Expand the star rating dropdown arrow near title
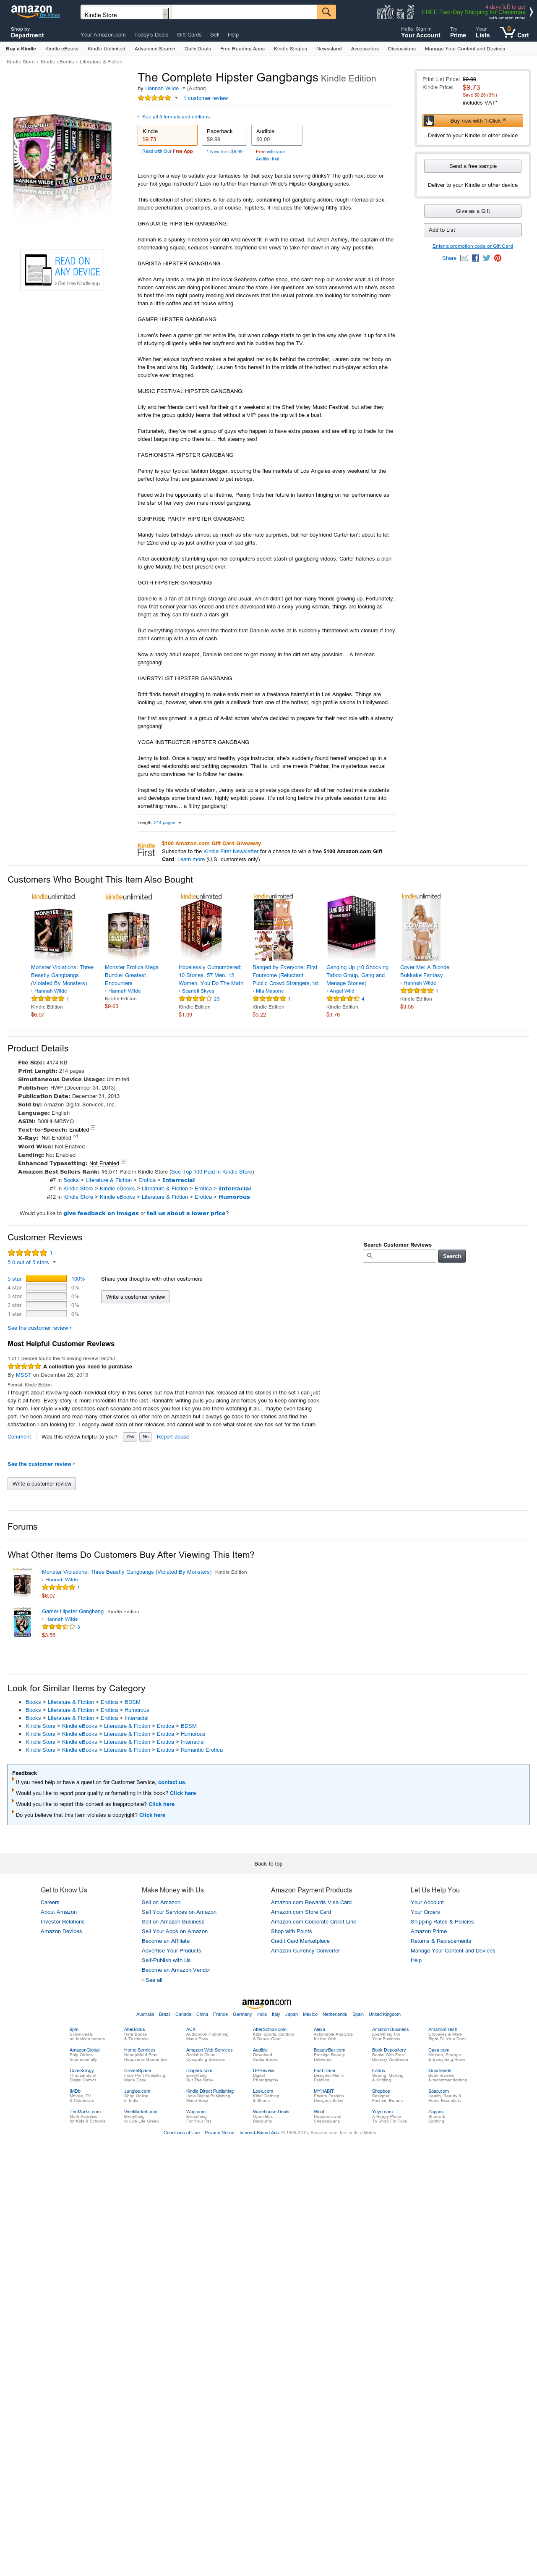 pos(177,98)
